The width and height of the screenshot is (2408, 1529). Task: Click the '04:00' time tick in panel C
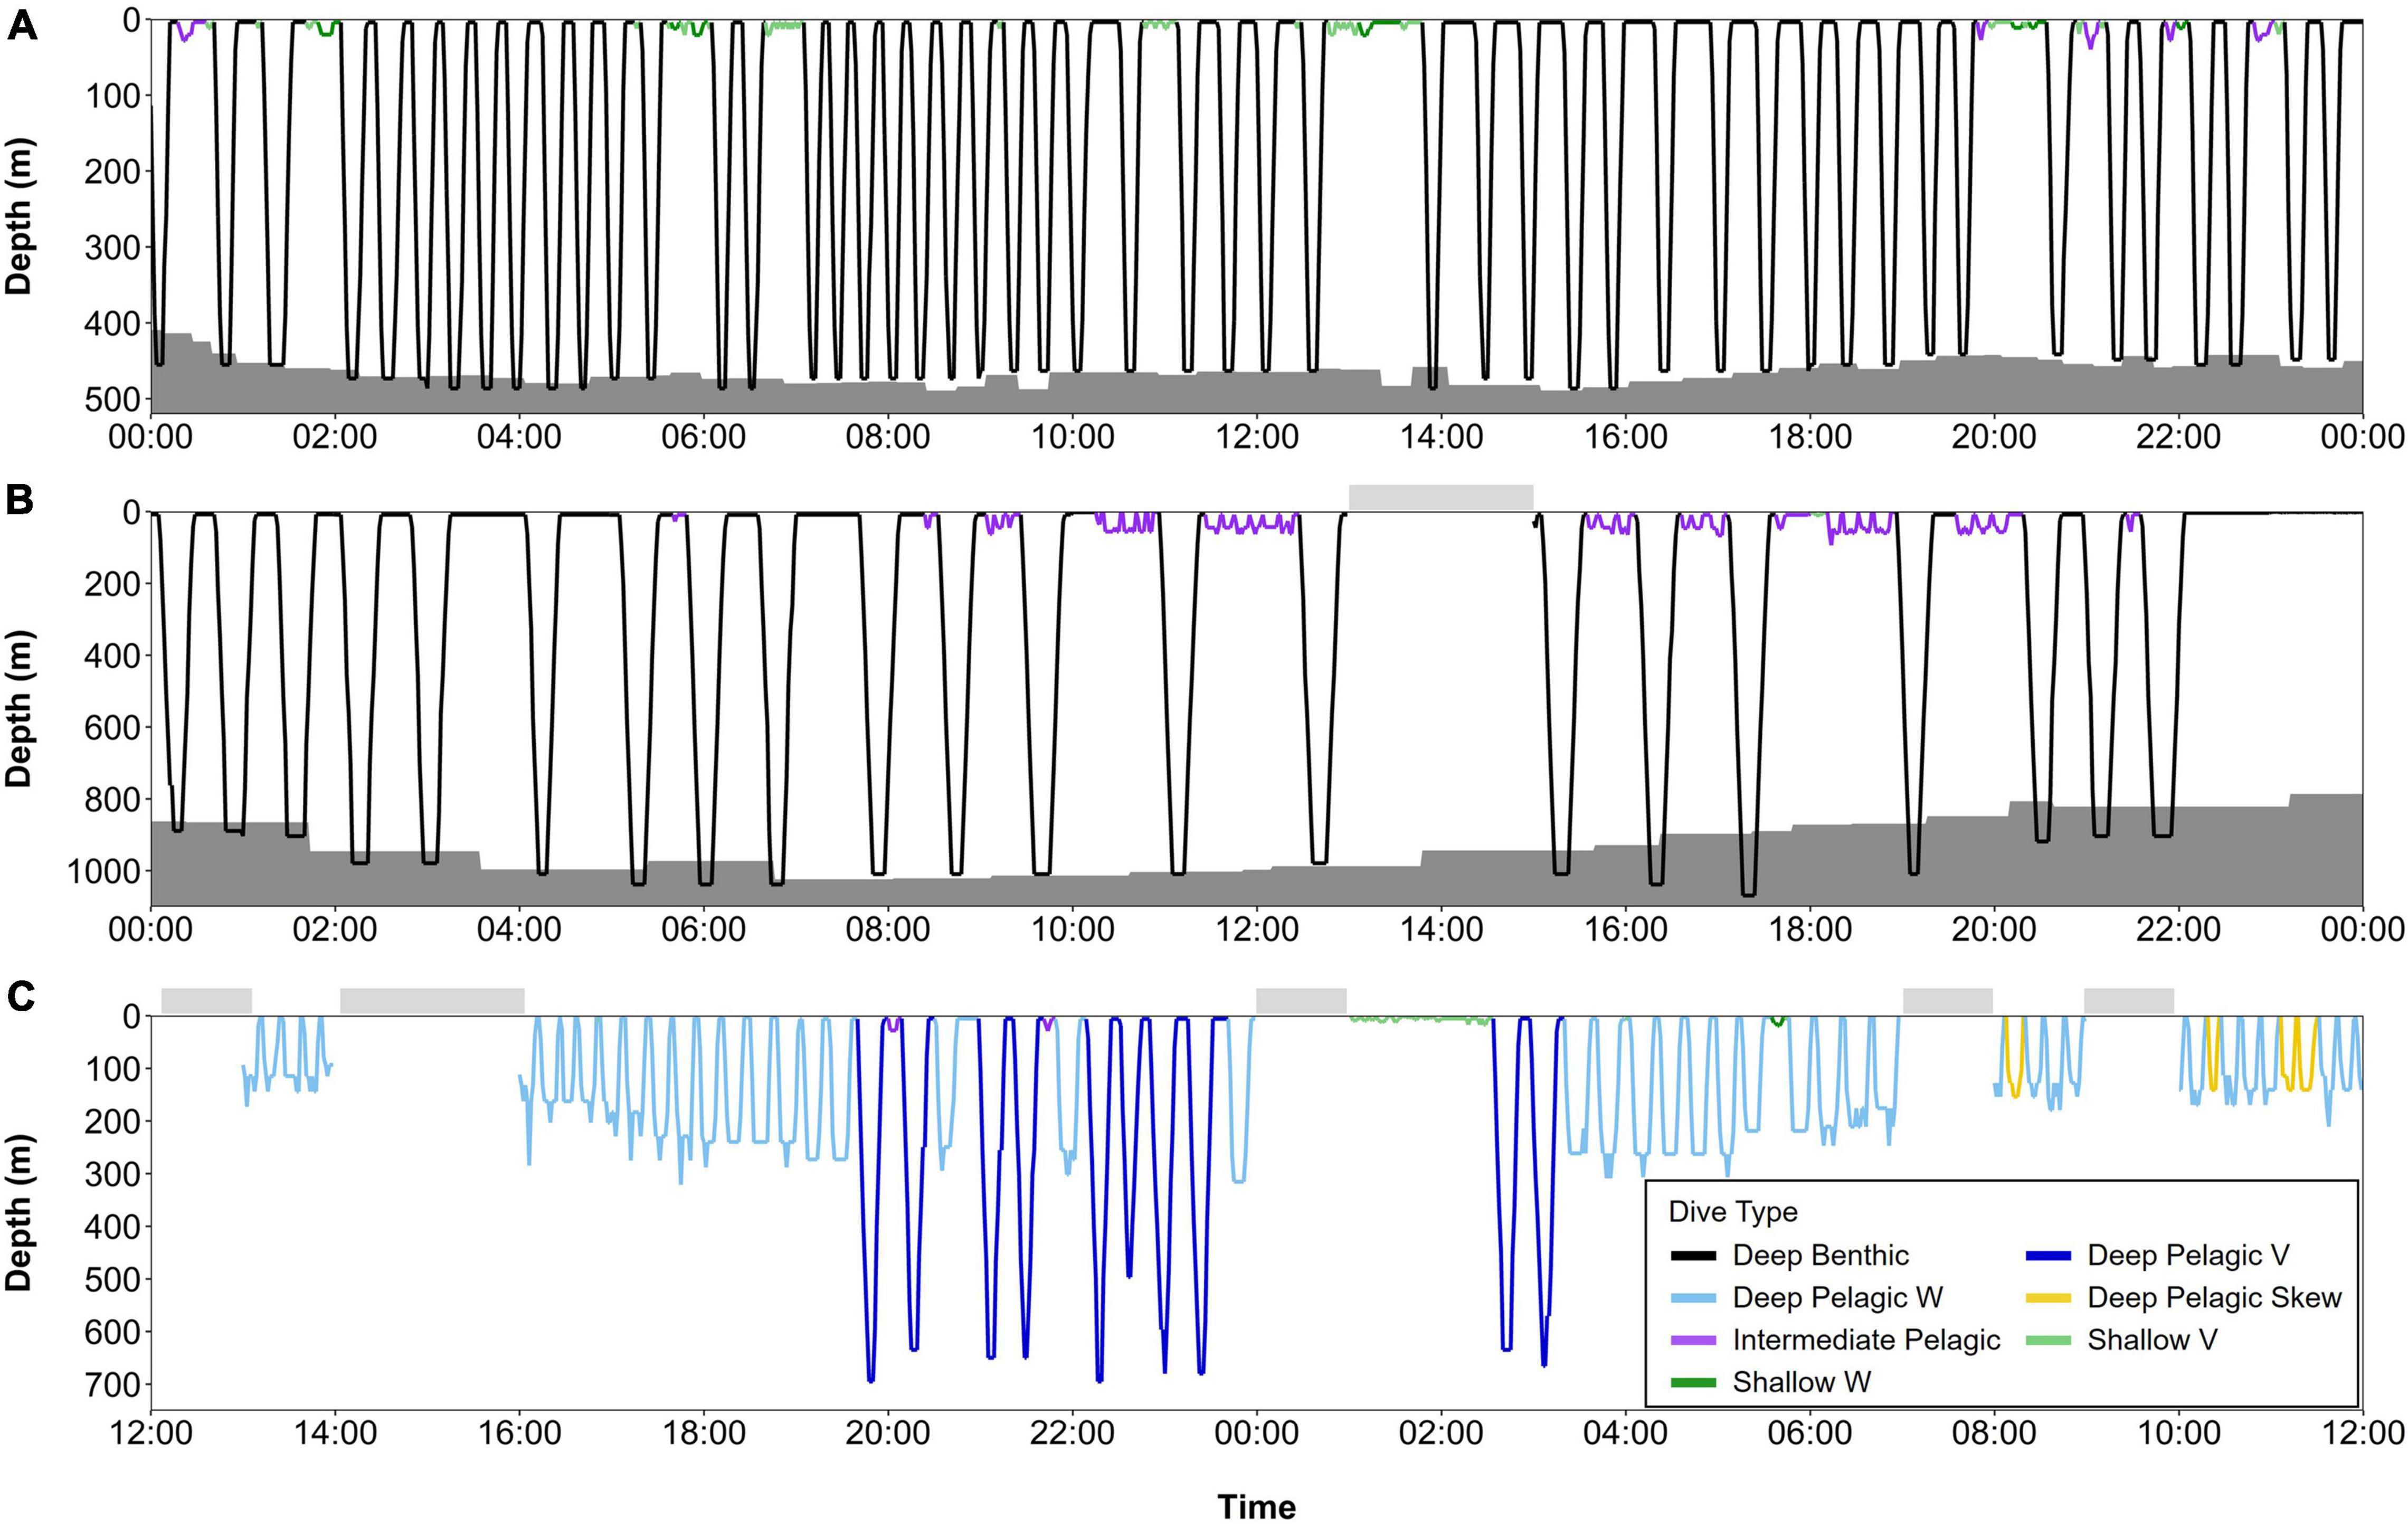point(1625,1433)
